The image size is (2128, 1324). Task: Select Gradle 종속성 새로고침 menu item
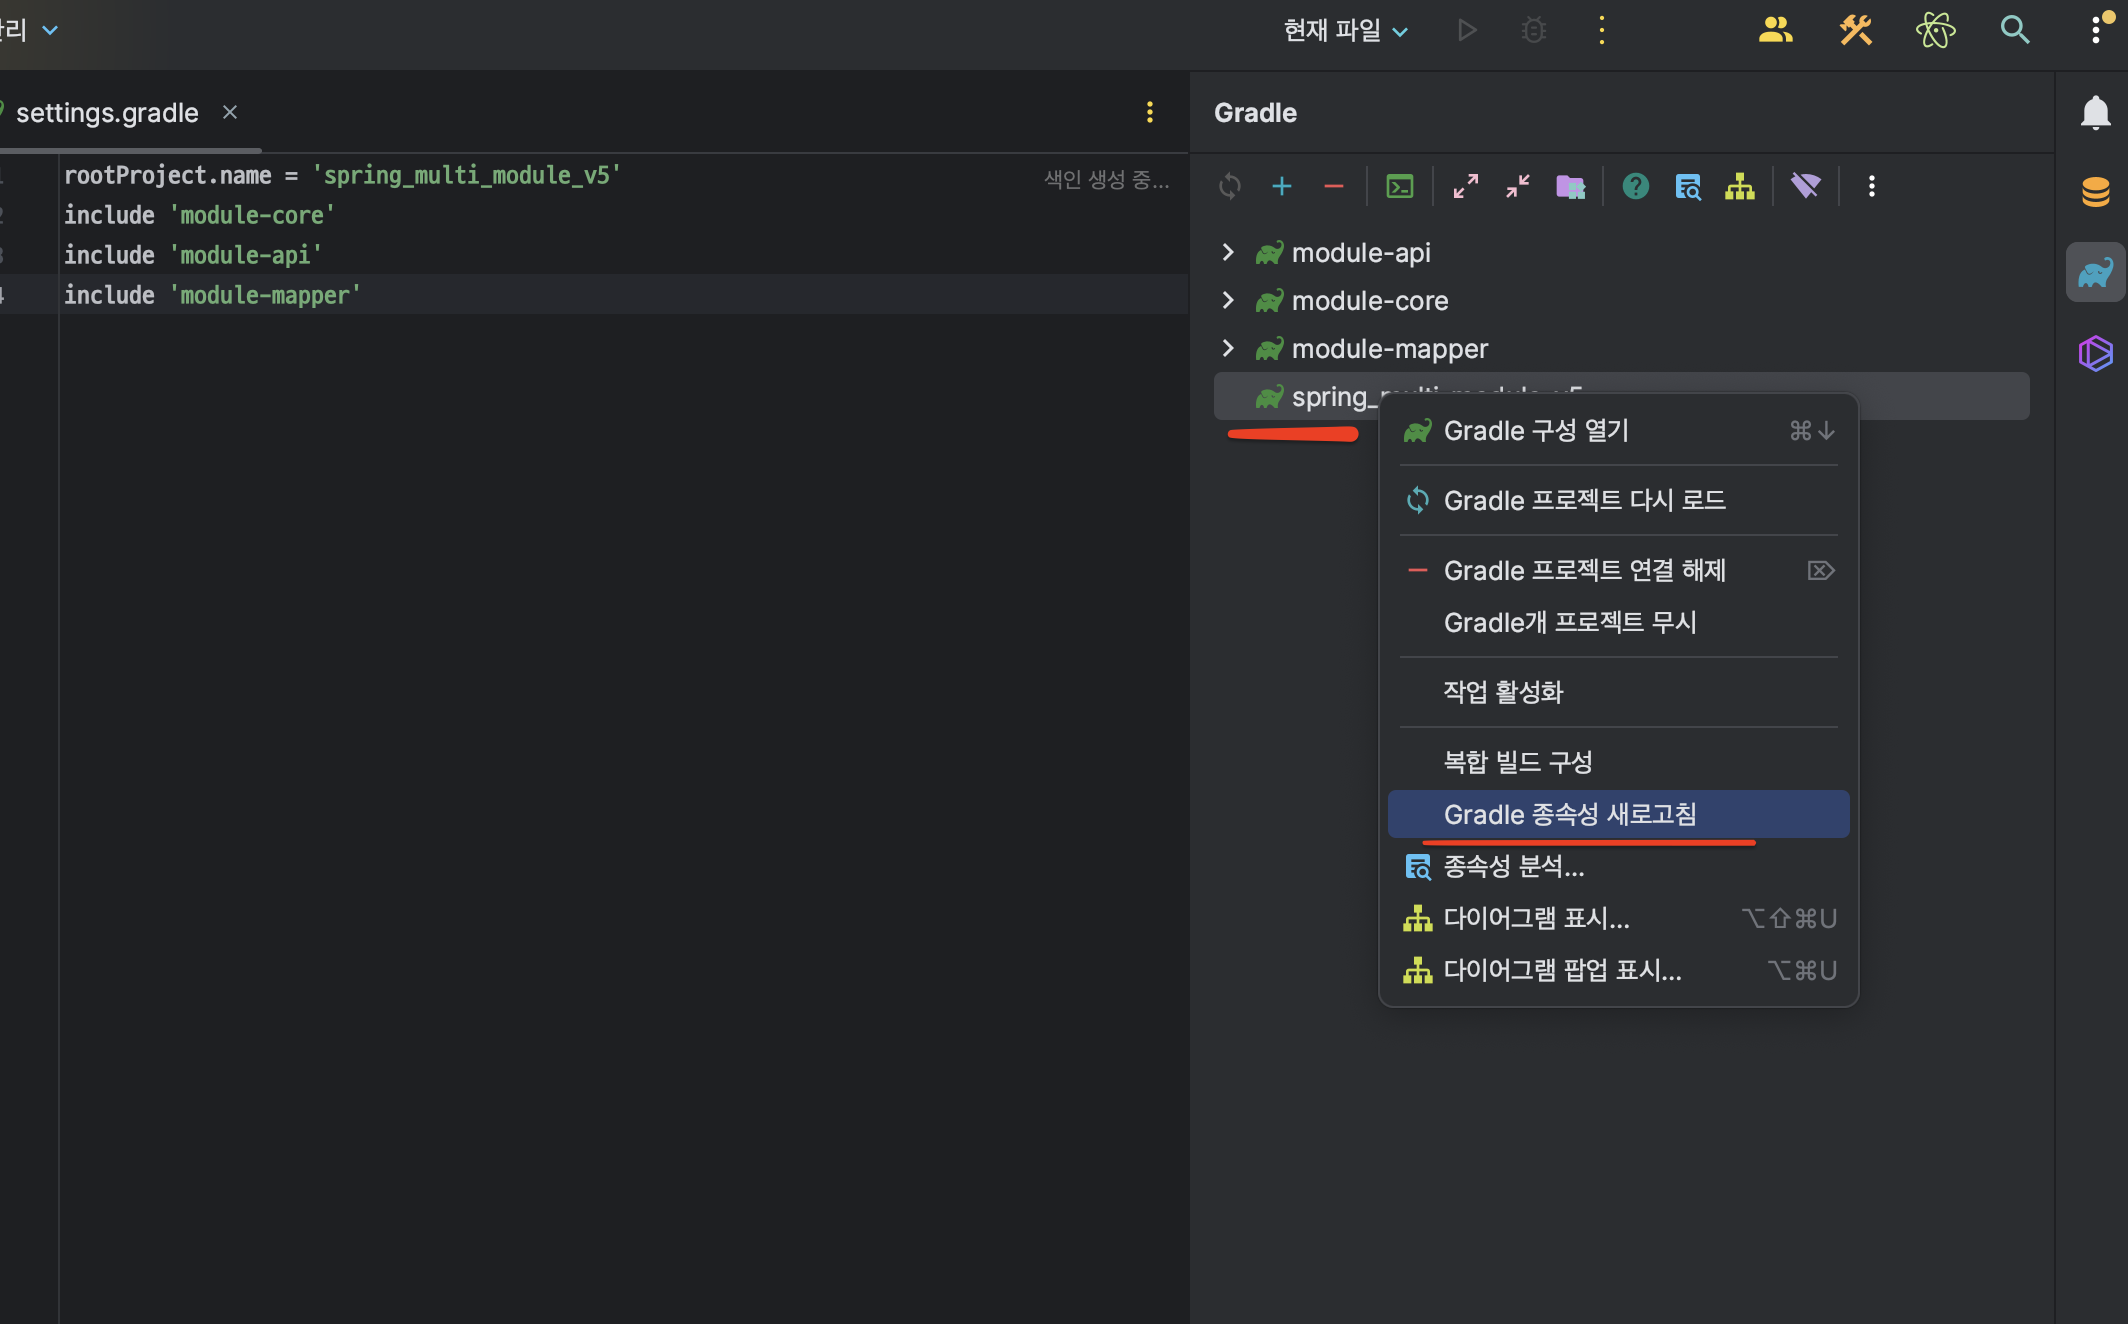1570,815
